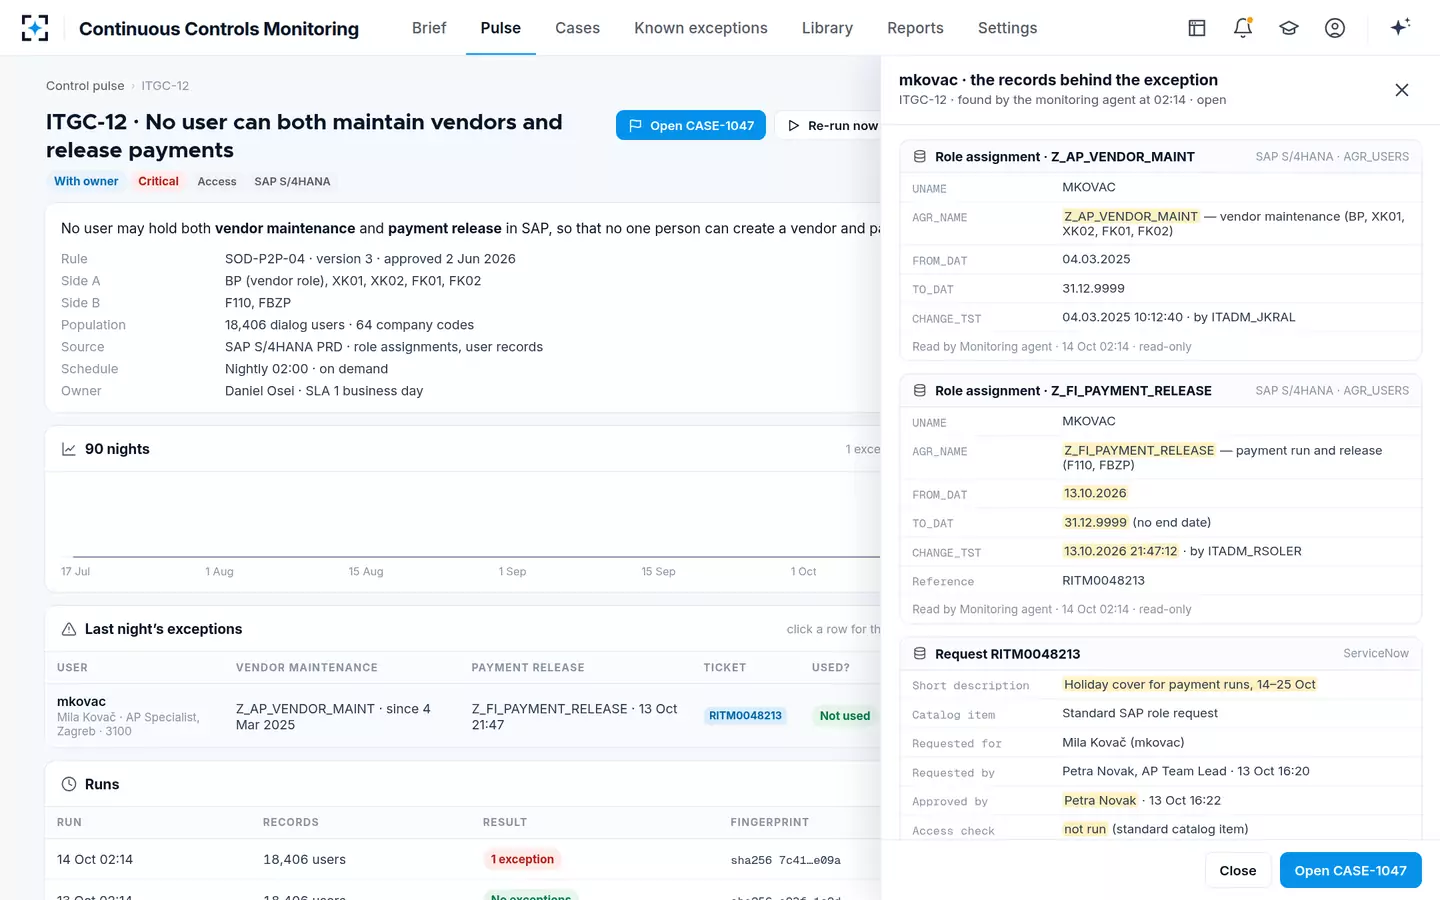
Task: Open CASE-1047 from the page header
Action: 691,125
